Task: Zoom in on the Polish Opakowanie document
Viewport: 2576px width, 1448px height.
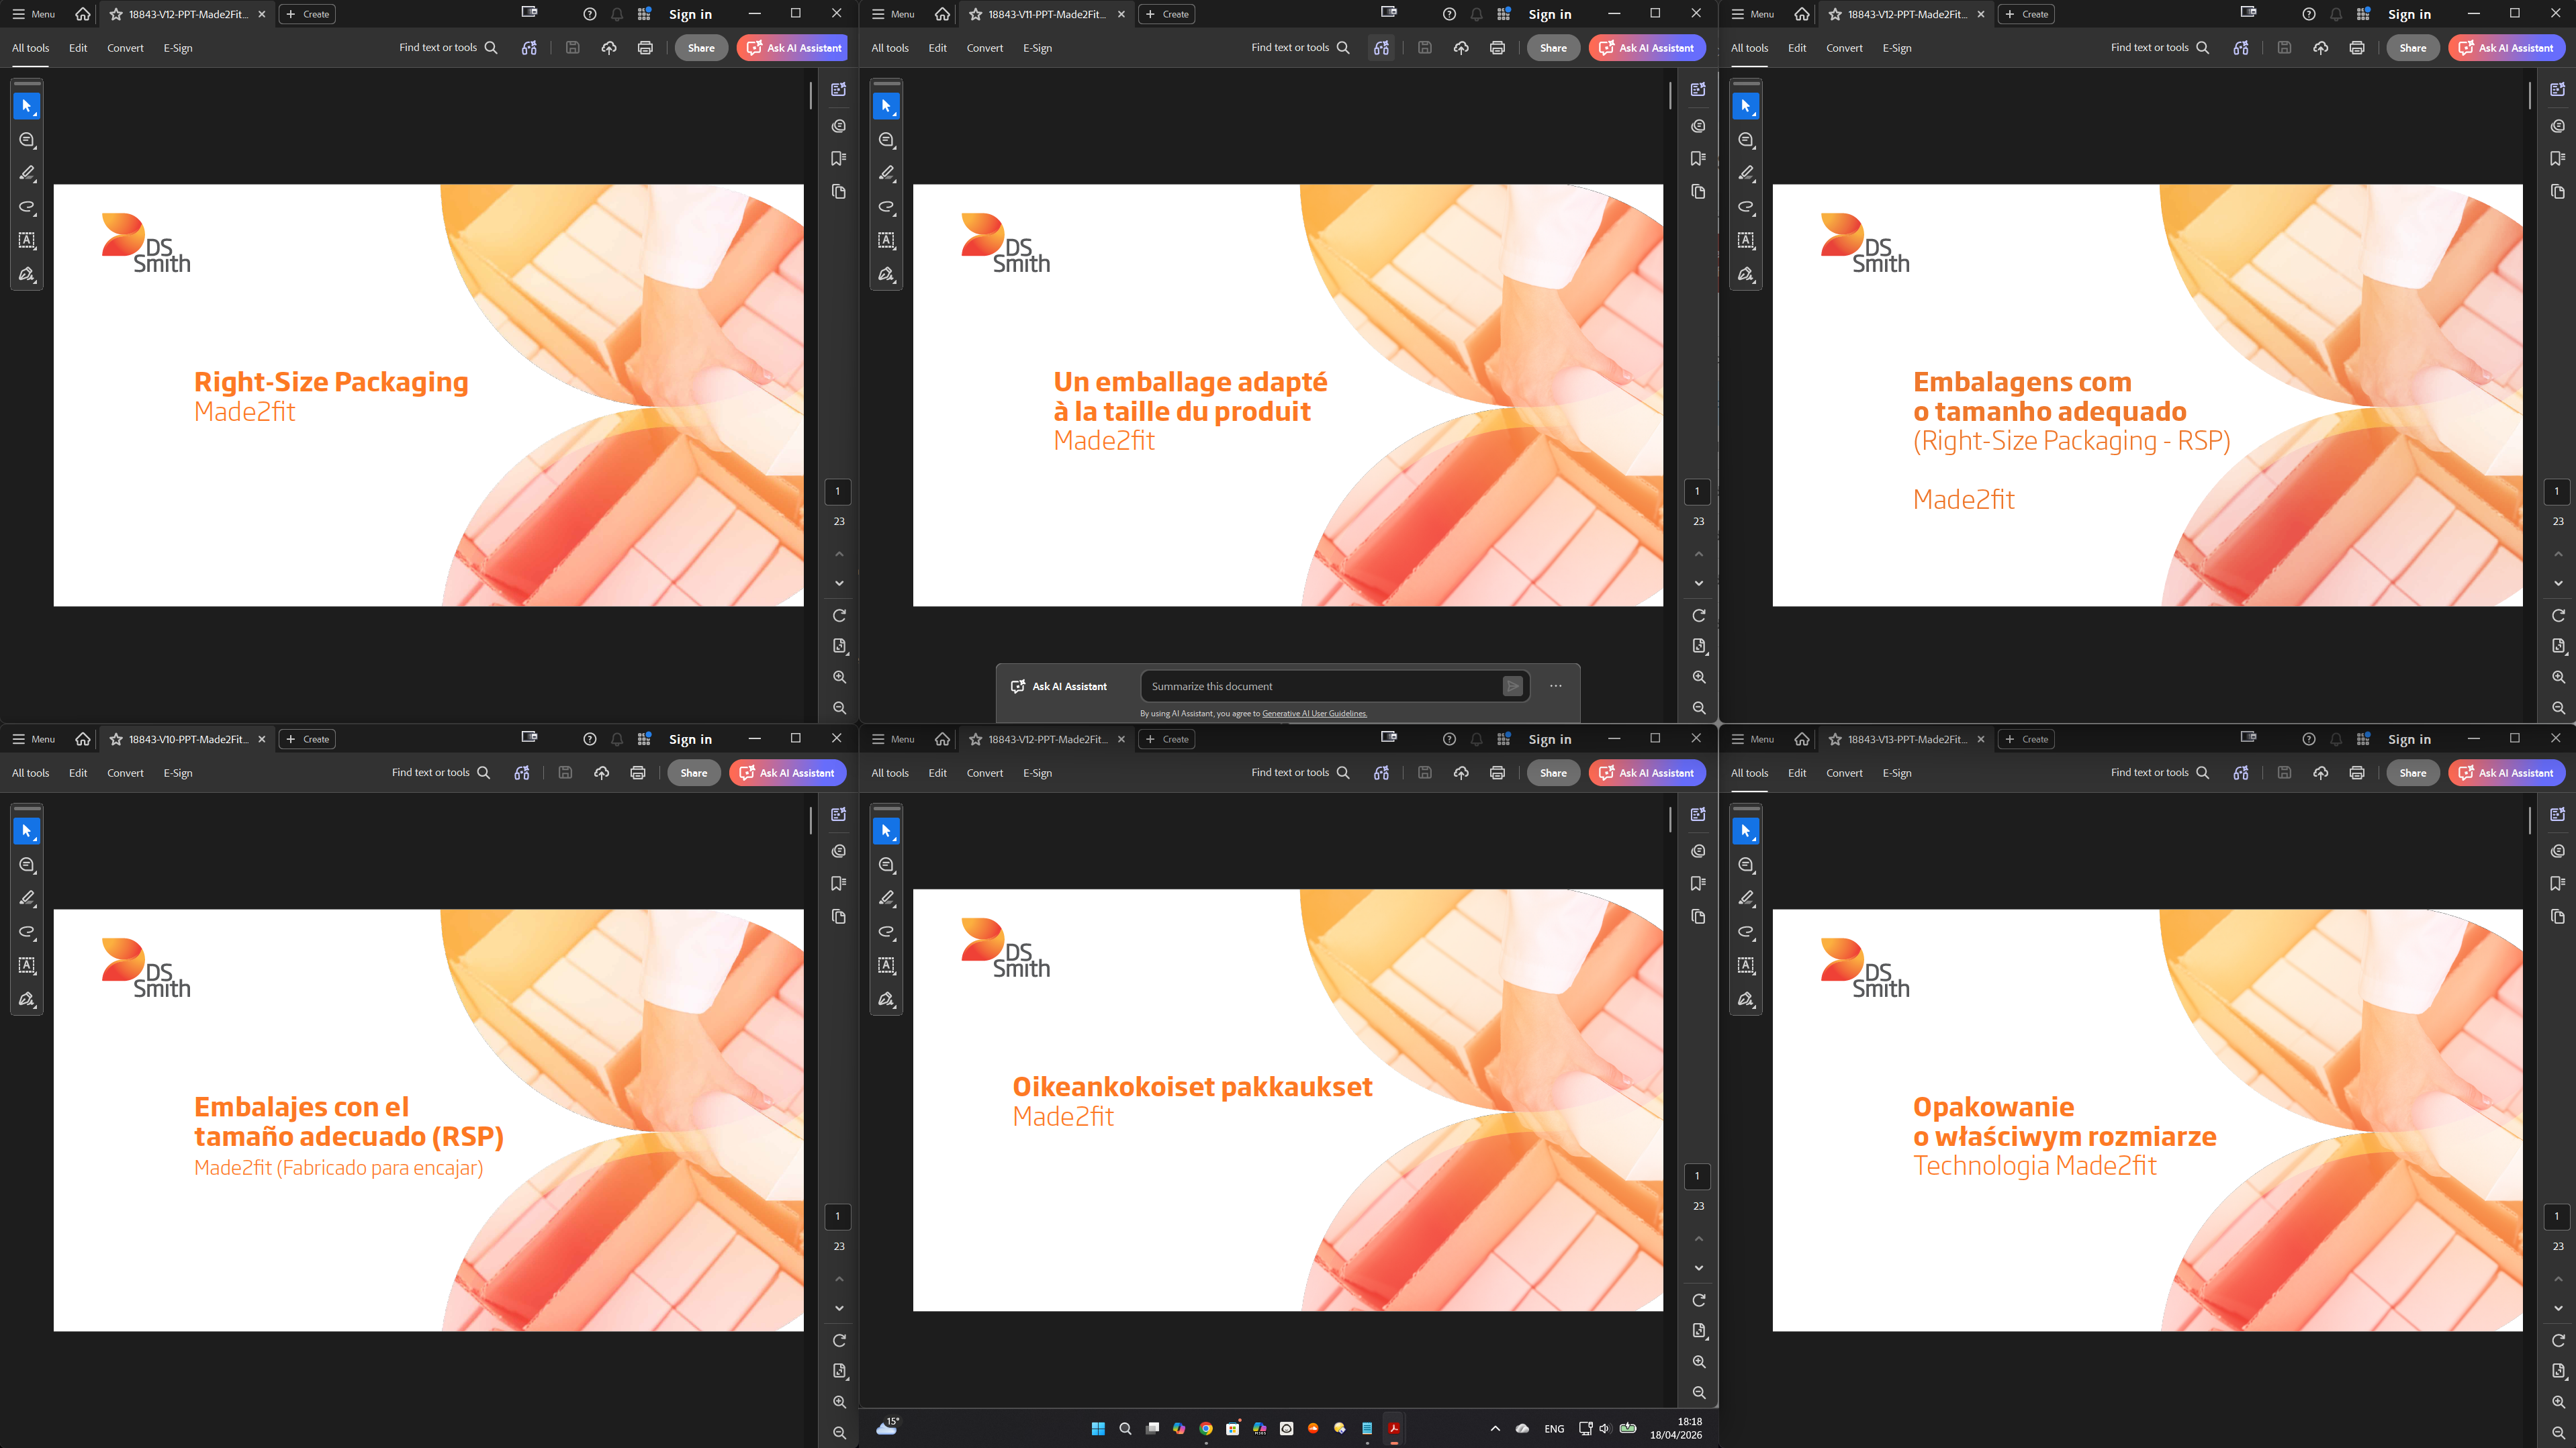Action: click(x=2558, y=1401)
